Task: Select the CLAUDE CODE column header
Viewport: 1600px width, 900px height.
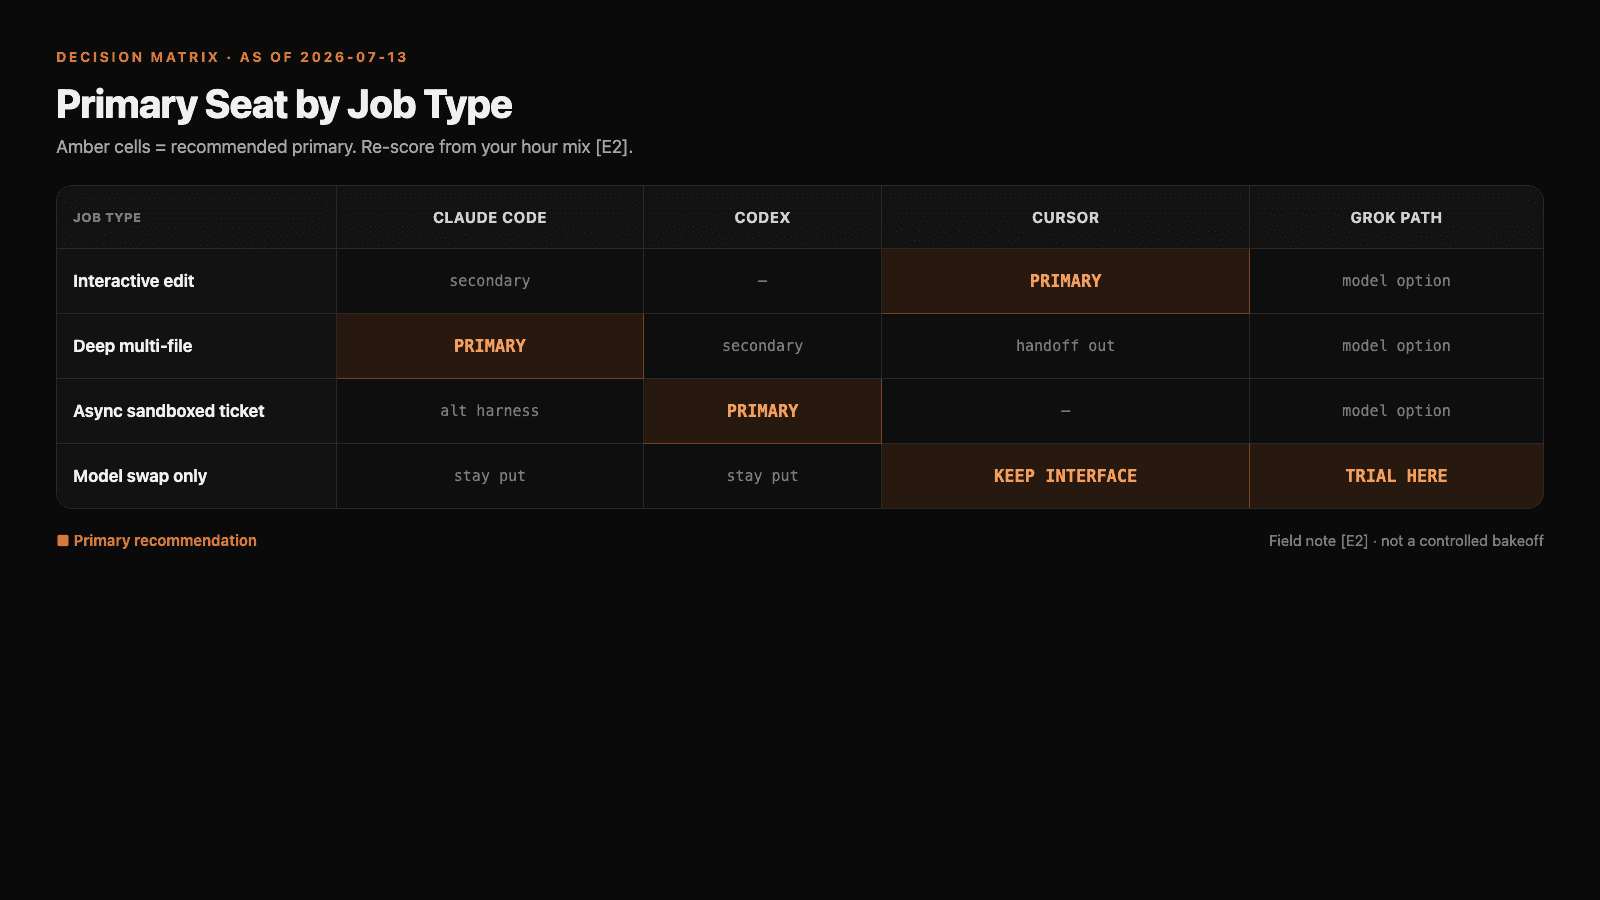Action: [490, 218]
